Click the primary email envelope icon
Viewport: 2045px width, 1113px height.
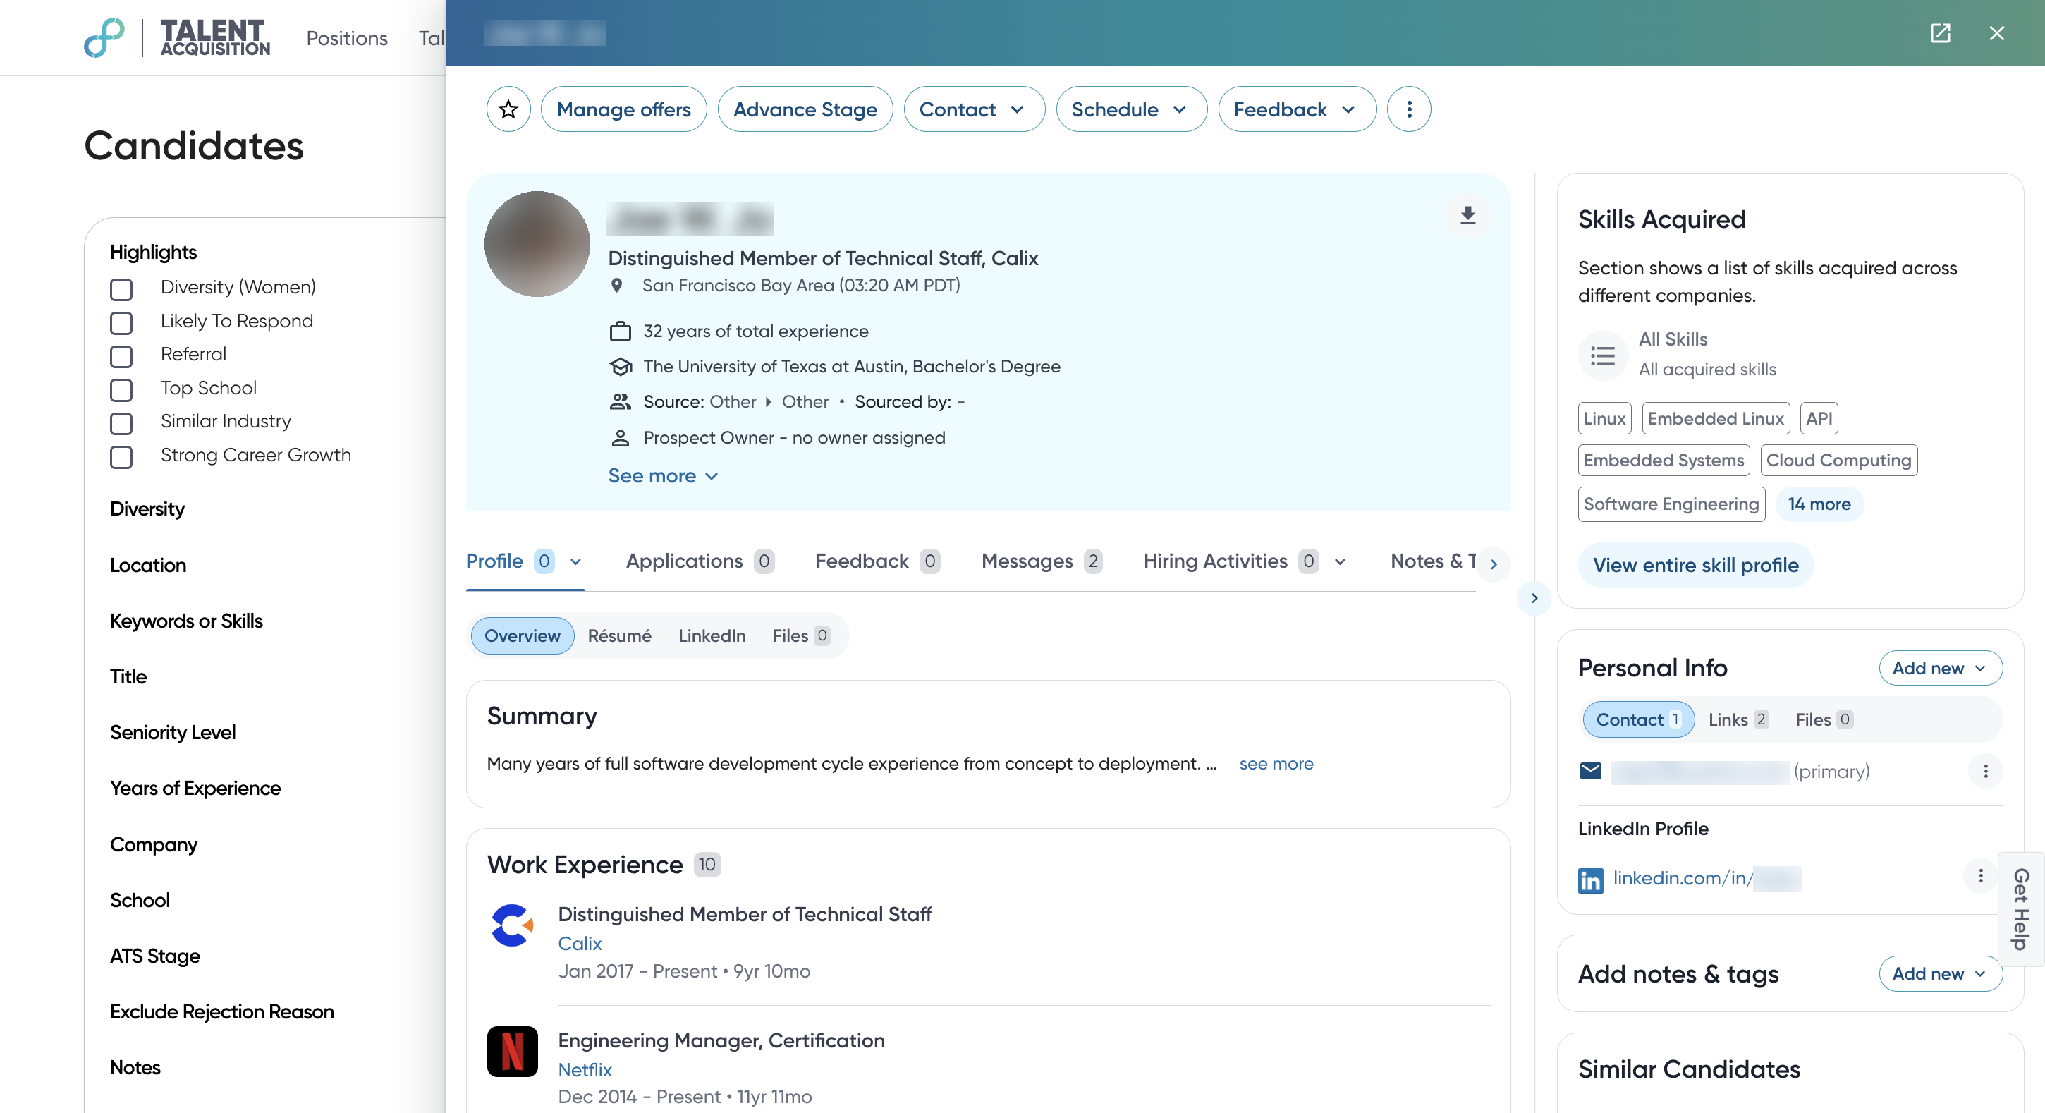click(1590, 771)
